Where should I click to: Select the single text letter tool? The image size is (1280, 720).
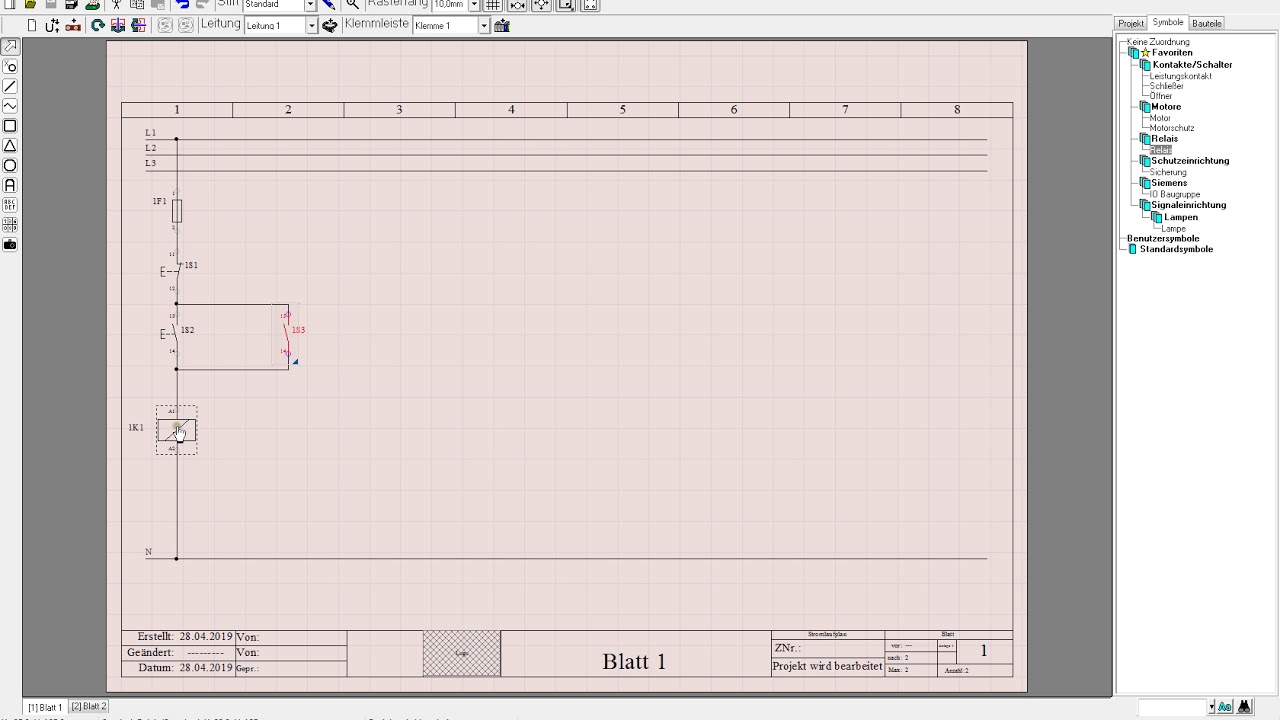click(x=10, y=185)
